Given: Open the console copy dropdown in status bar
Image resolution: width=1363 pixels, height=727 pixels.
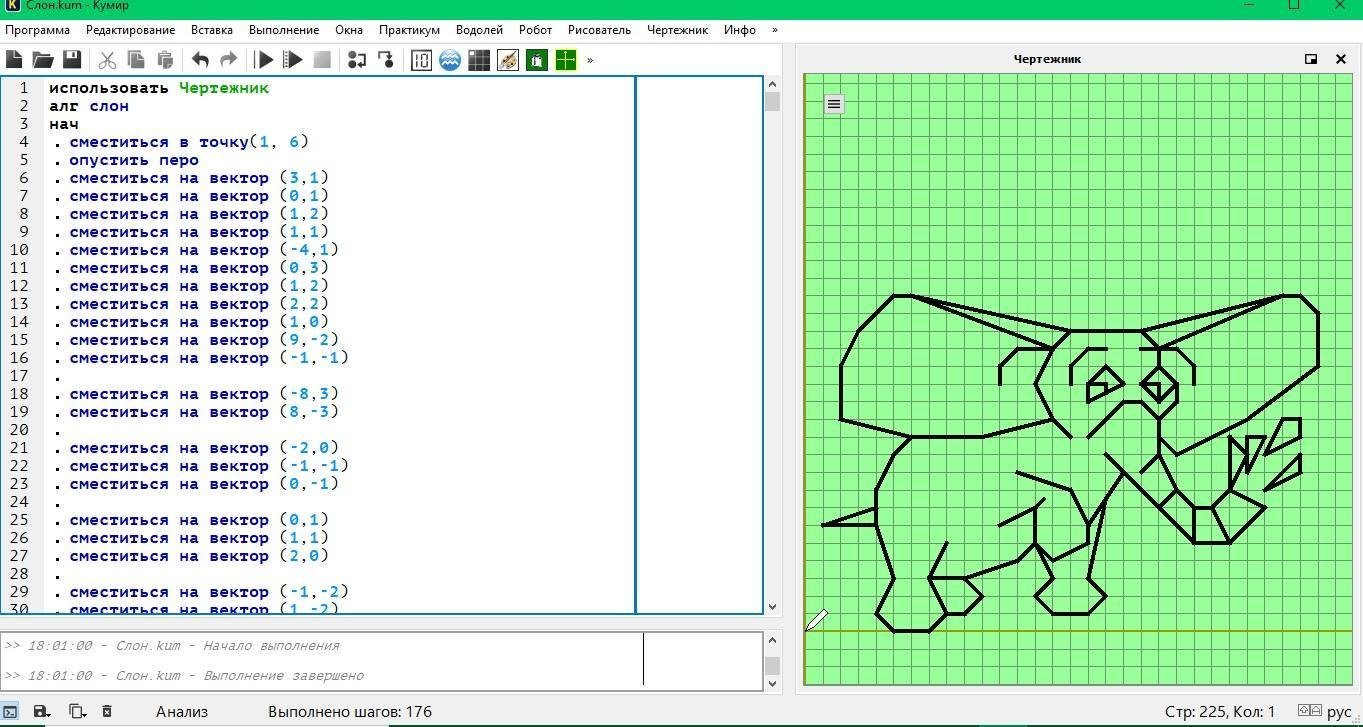Looking at the screenshot, I should click(77, 711).
